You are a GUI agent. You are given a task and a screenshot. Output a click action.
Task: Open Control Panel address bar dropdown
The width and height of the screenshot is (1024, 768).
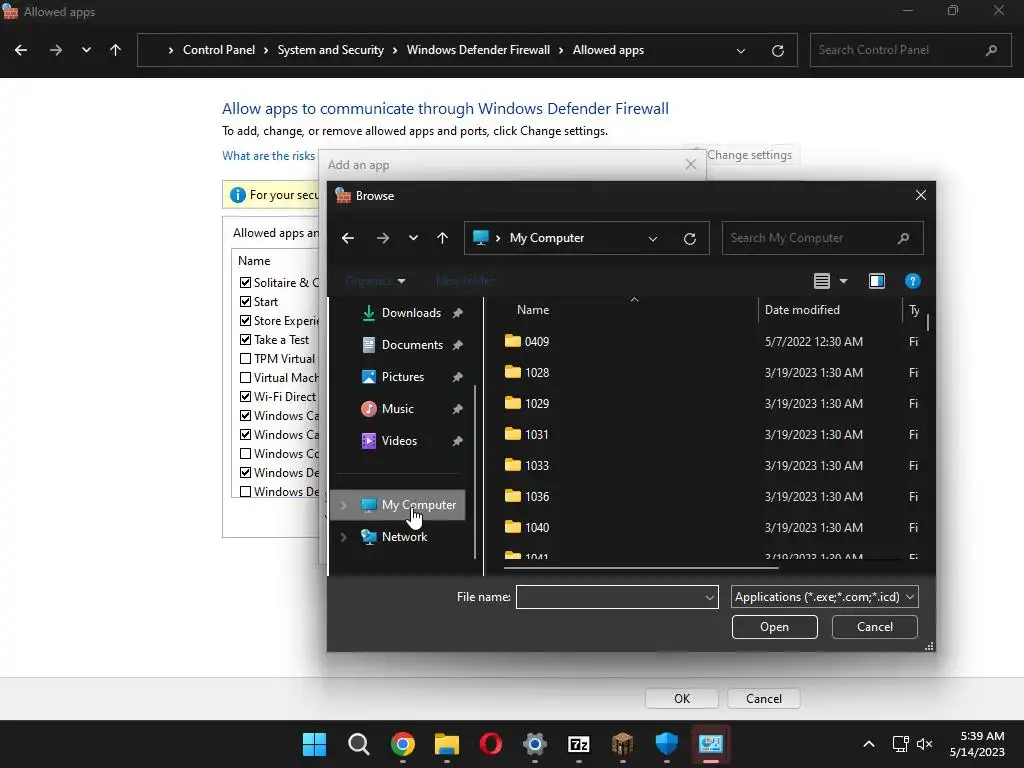pyautogui.click(x=741, y=51)
